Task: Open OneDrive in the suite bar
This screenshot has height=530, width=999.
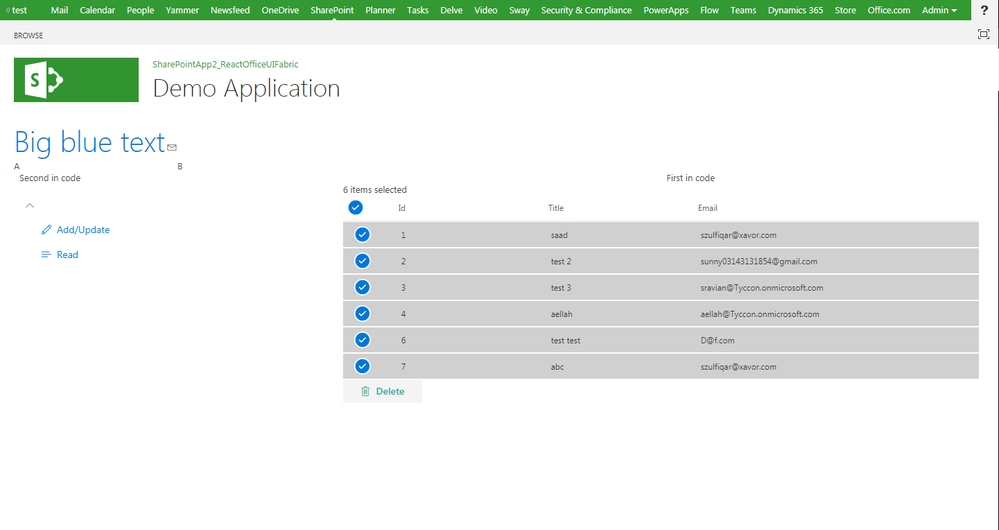Action: [x=280, y=10]
